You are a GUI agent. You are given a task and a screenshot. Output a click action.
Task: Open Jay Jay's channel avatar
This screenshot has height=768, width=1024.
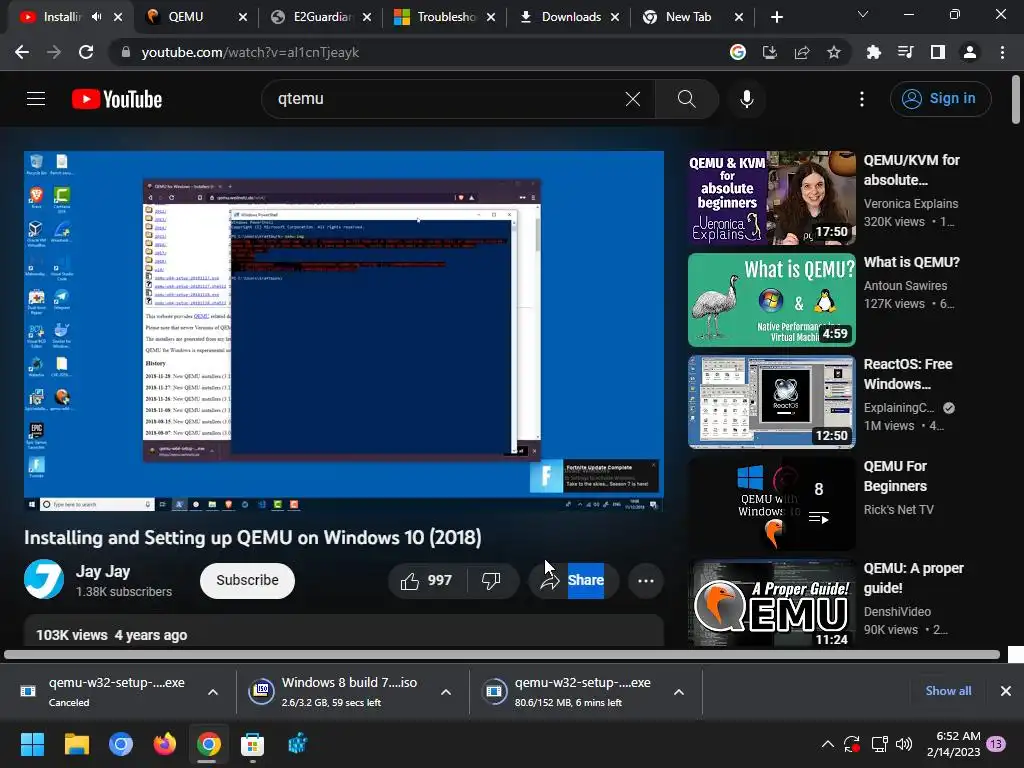pos(44,579)
